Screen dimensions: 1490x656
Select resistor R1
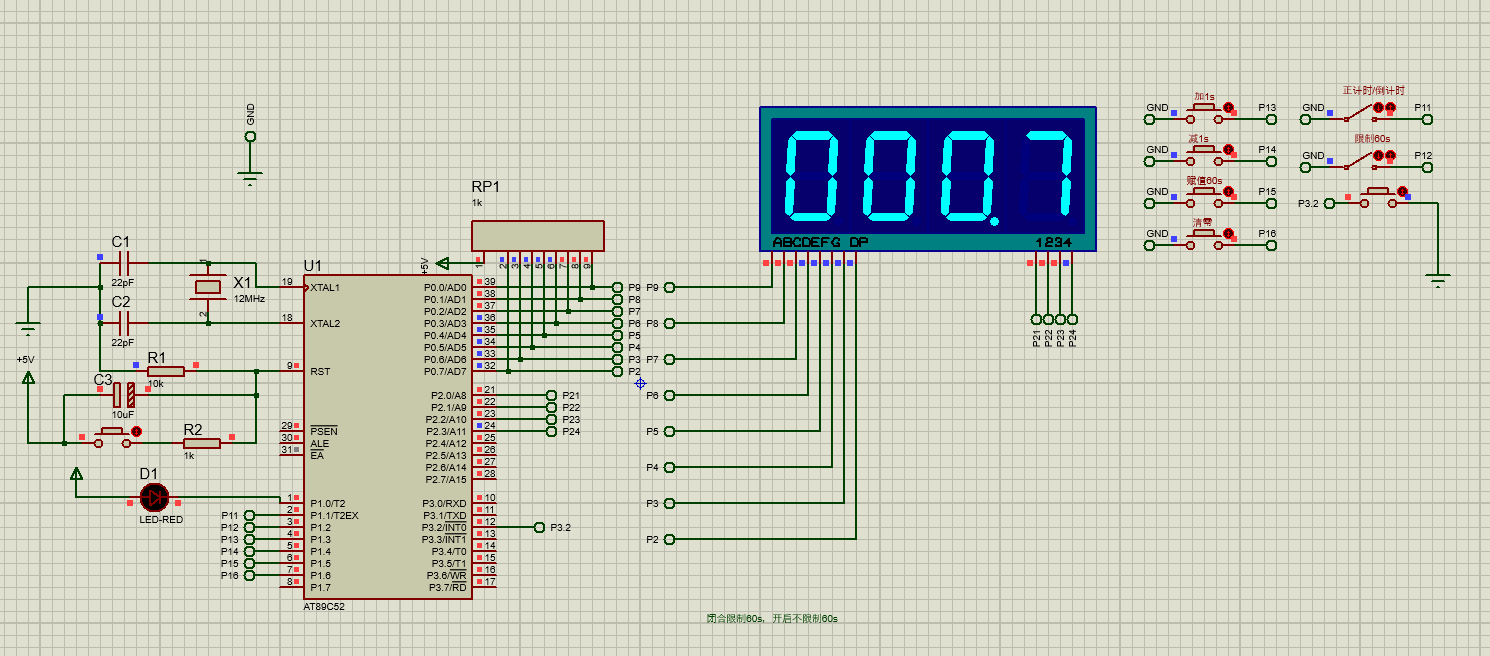click(166, 371)
